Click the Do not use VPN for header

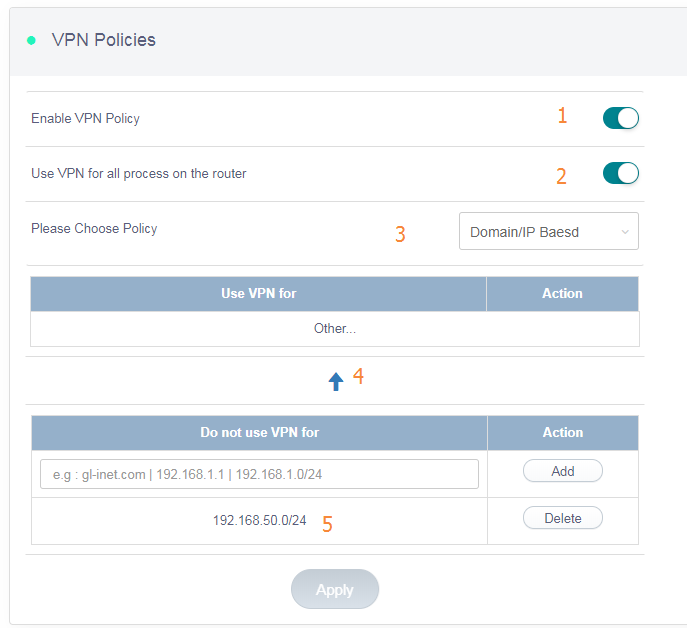(x=259, y=433)
